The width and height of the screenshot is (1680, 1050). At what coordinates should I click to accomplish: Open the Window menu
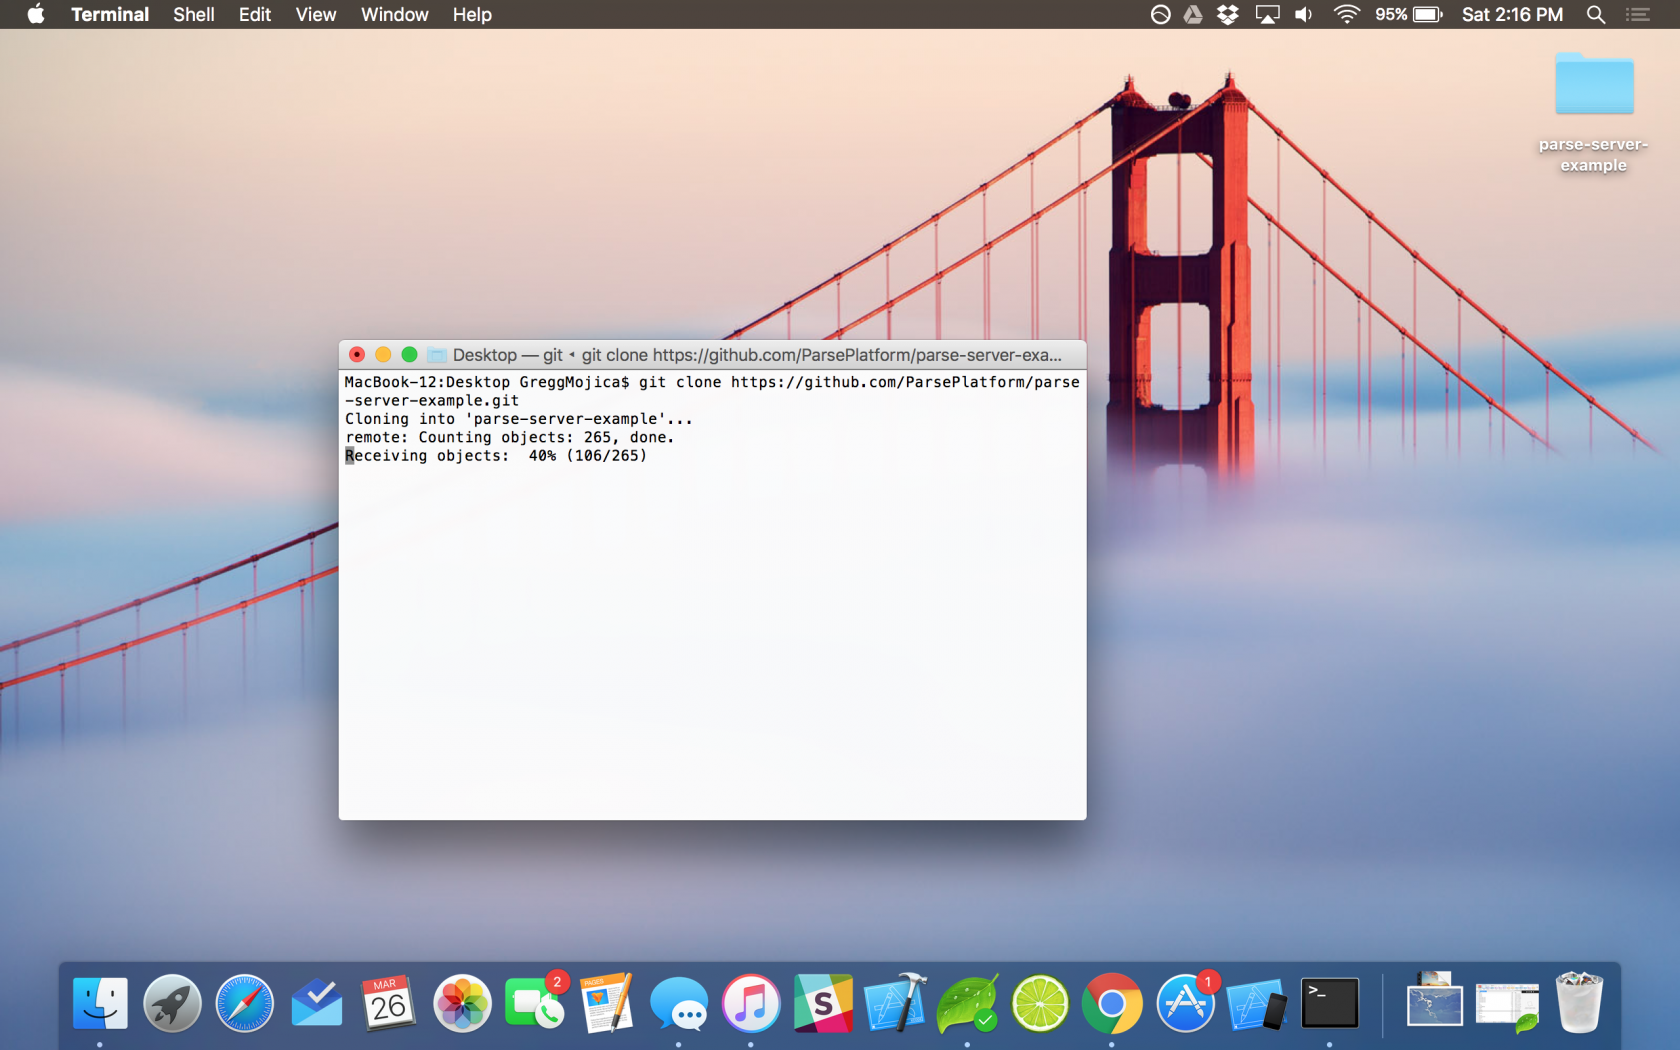pyautogui.click(x=393, y=14)
